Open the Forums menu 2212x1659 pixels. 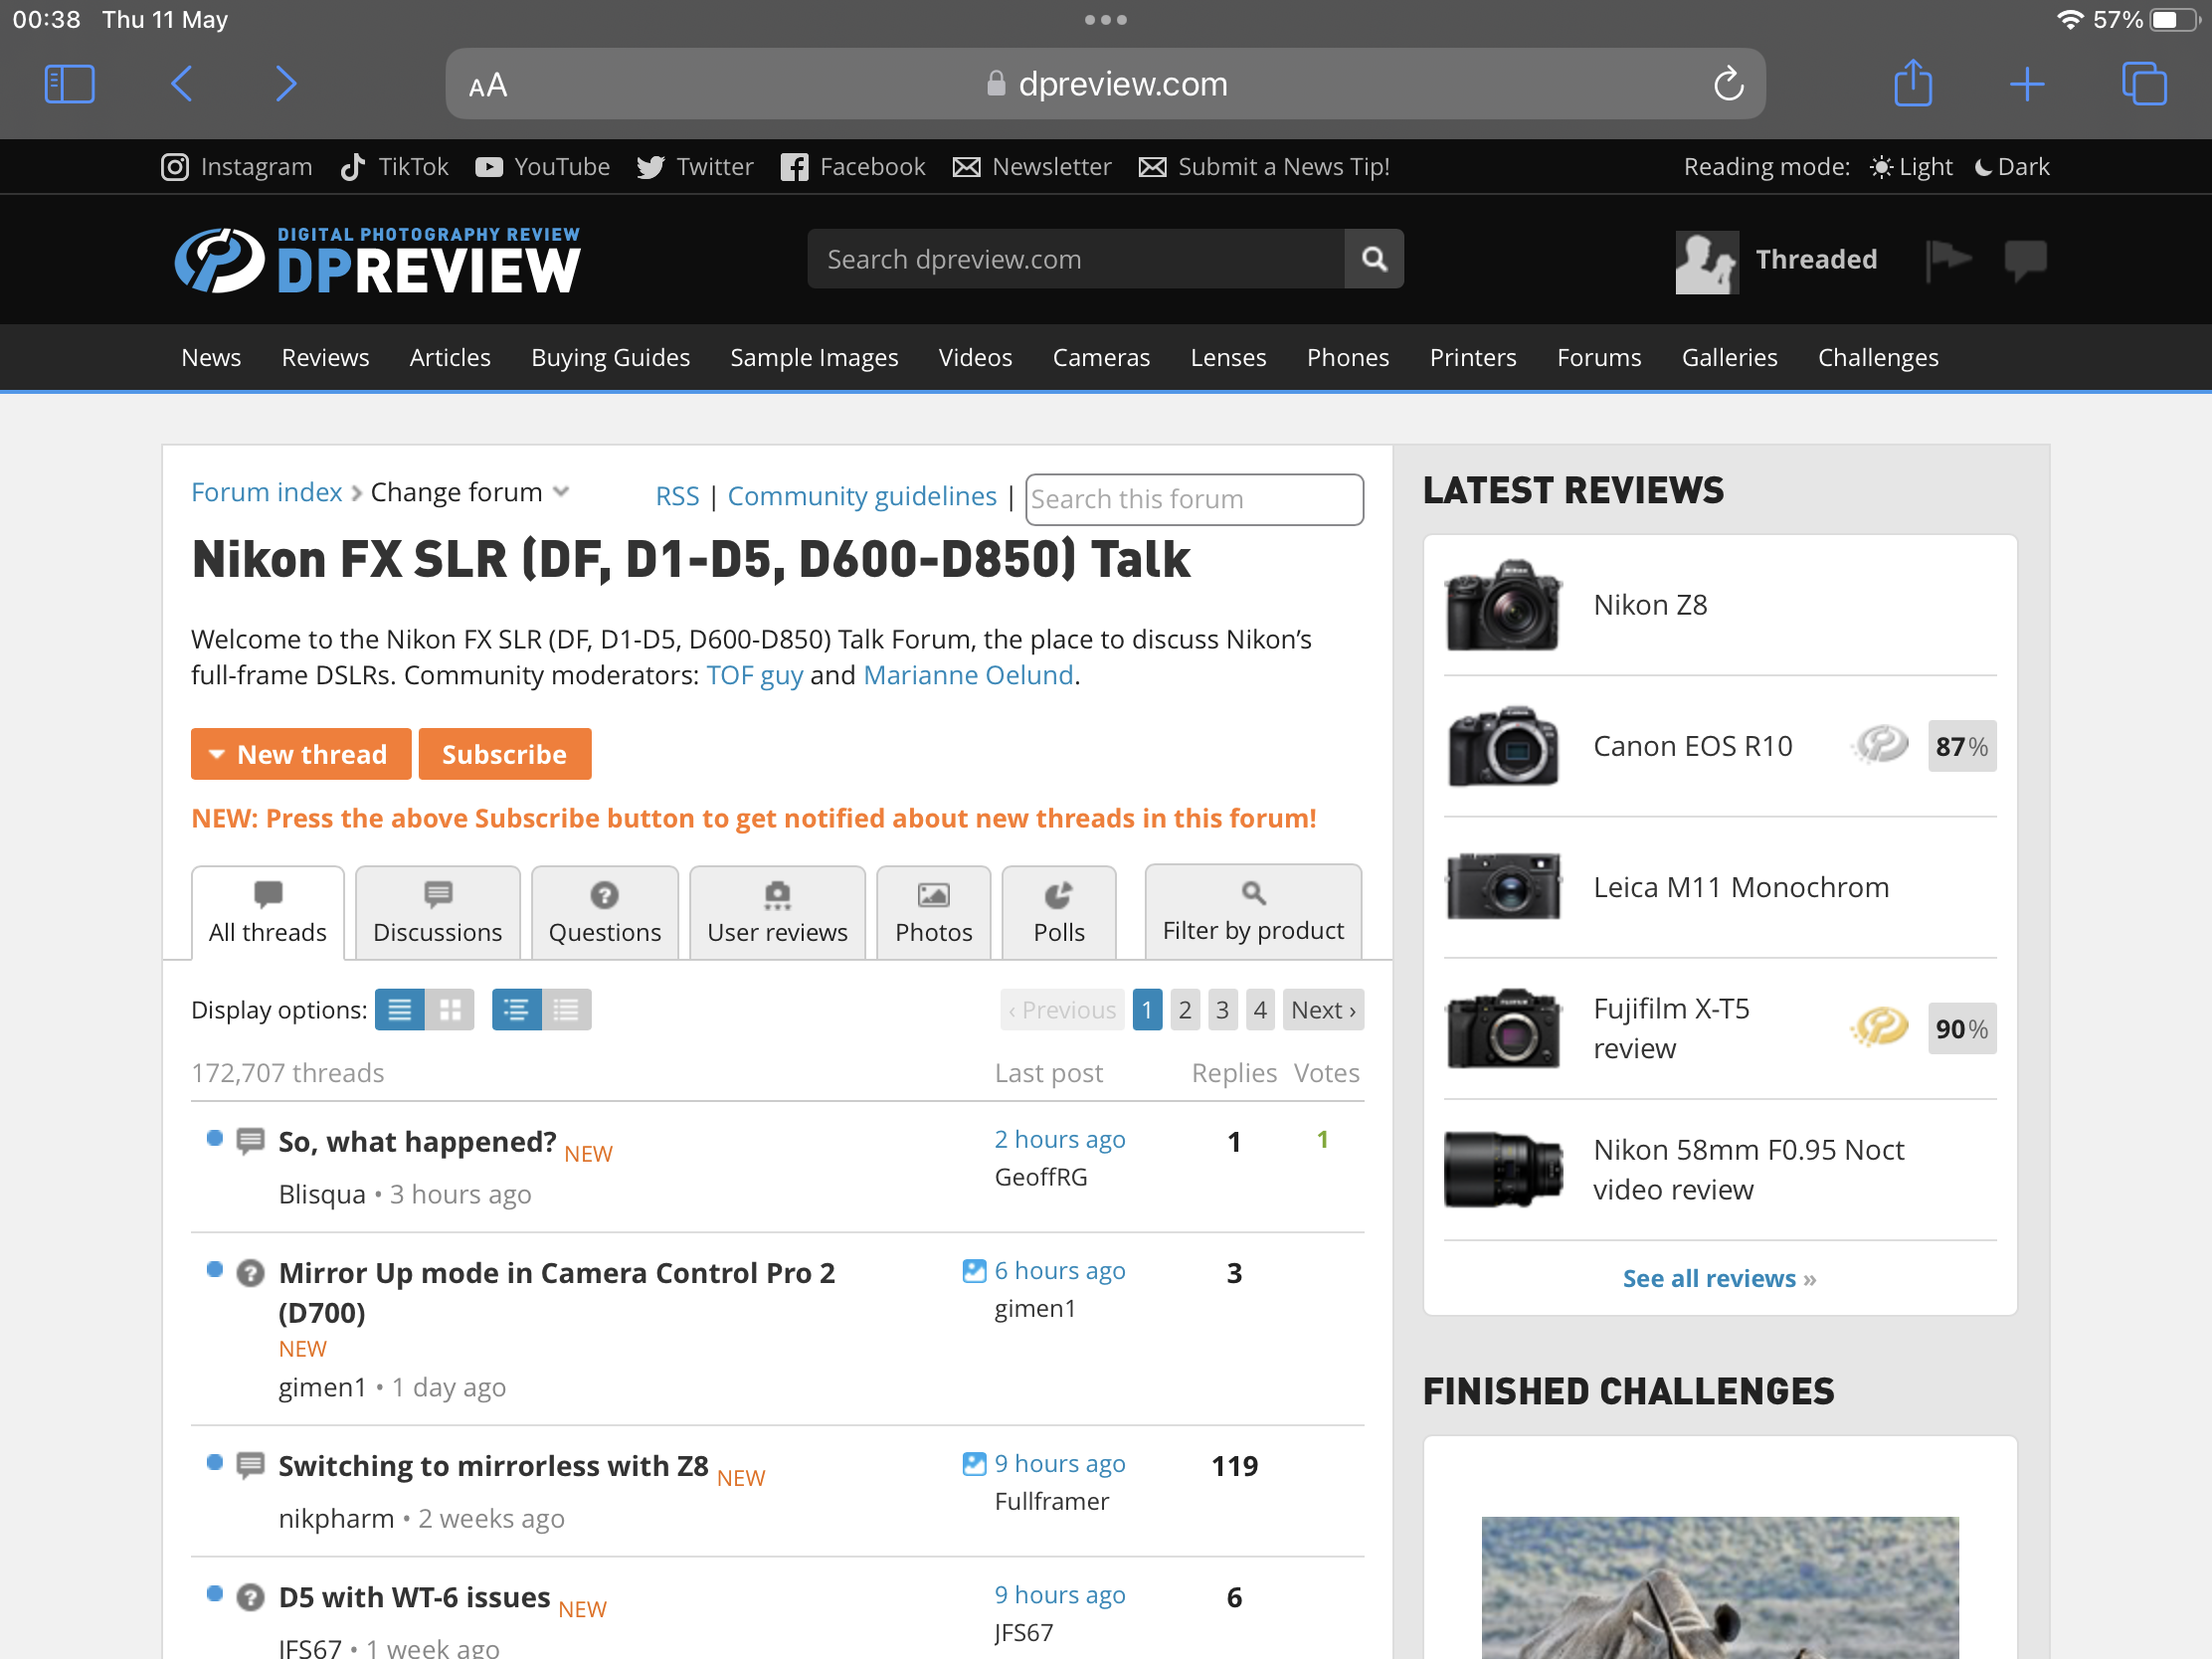(1598, 358)
